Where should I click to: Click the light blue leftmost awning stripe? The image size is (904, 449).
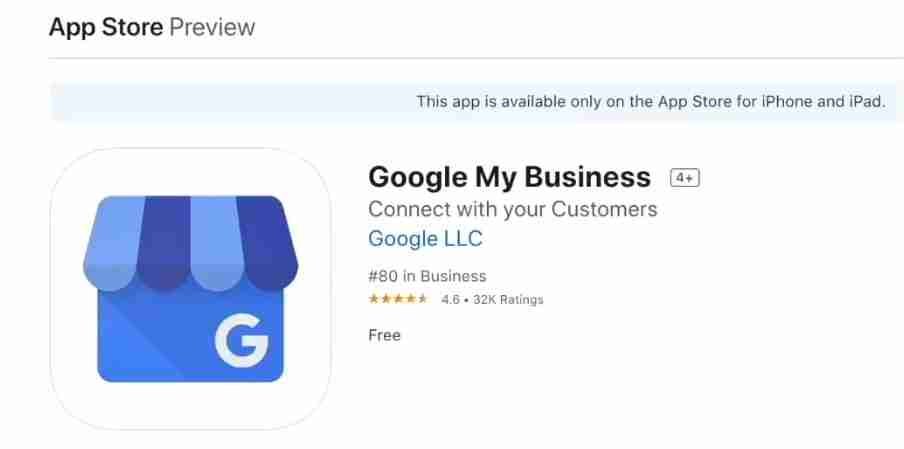click(112, 243)
